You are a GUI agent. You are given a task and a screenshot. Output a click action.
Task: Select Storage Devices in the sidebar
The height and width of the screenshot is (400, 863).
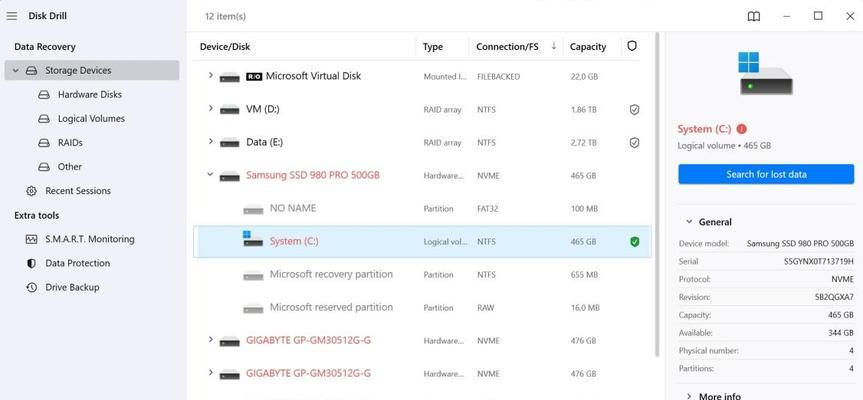coord(92,70)
